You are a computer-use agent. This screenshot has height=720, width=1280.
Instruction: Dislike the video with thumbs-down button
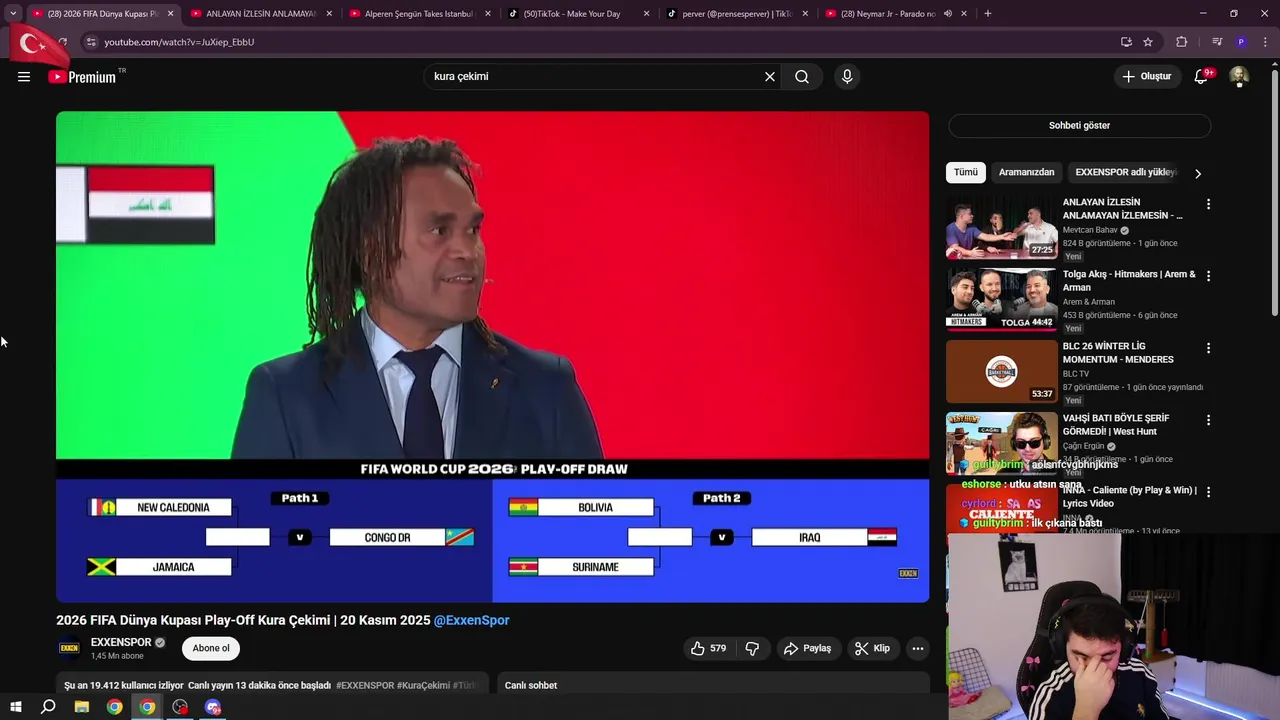pos(752,648)
